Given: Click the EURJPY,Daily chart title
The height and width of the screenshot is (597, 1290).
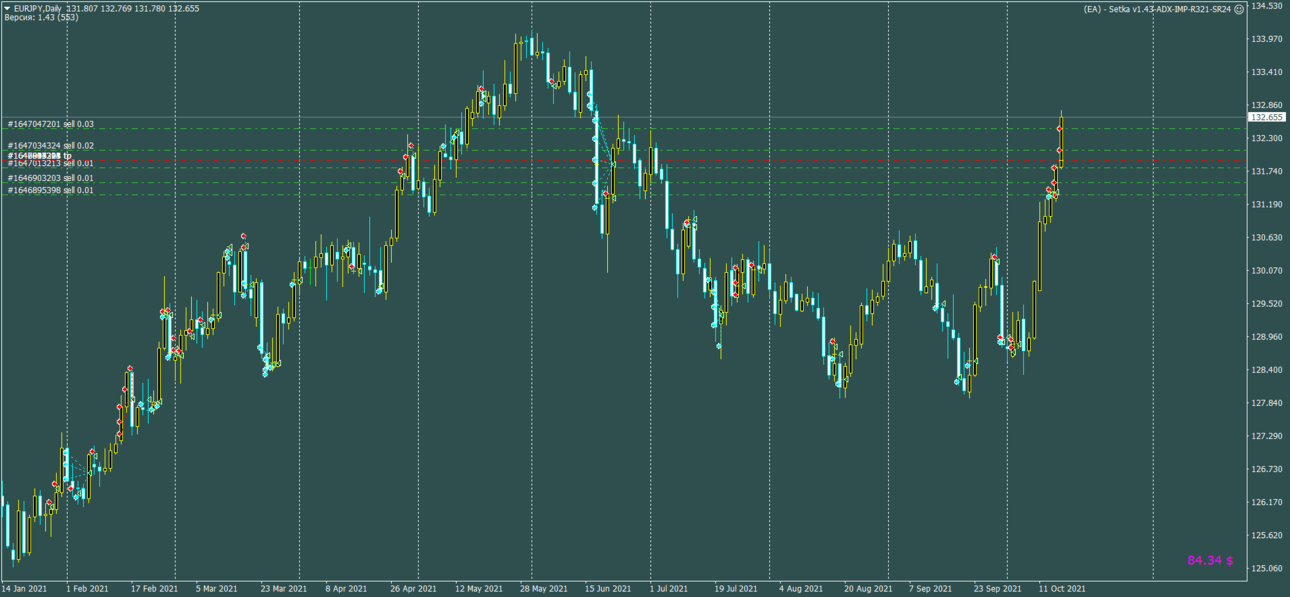Looking at the screenshot, I should point(37,8).
